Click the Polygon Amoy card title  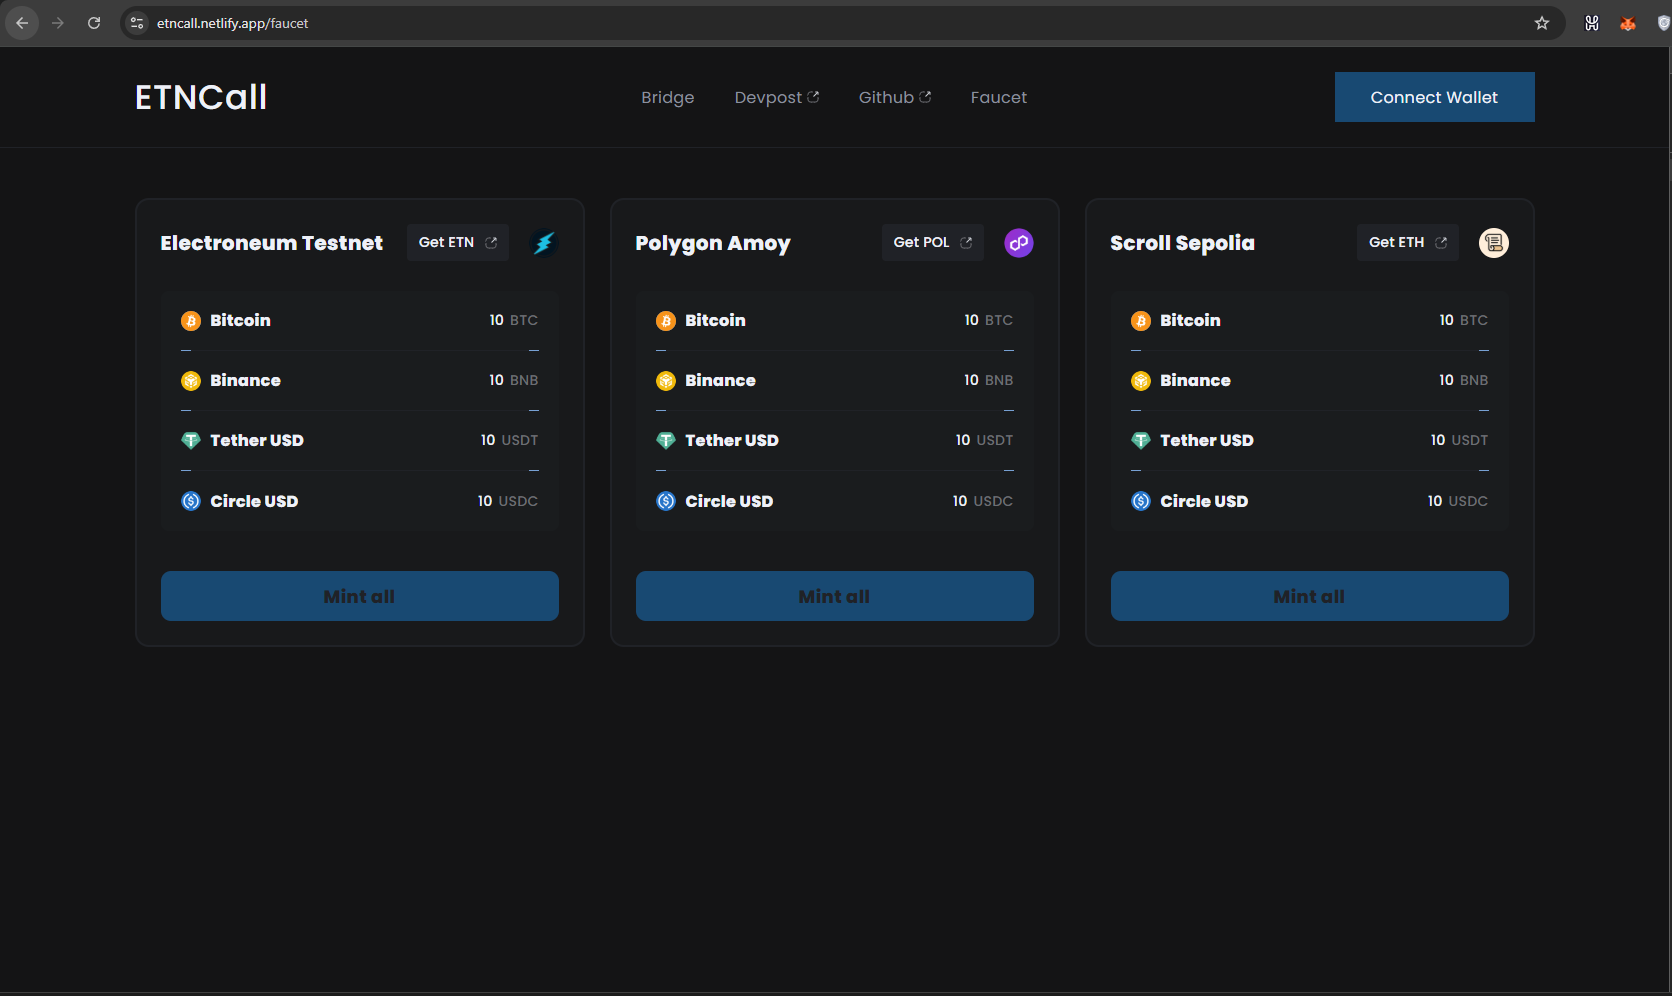point(713,244)
